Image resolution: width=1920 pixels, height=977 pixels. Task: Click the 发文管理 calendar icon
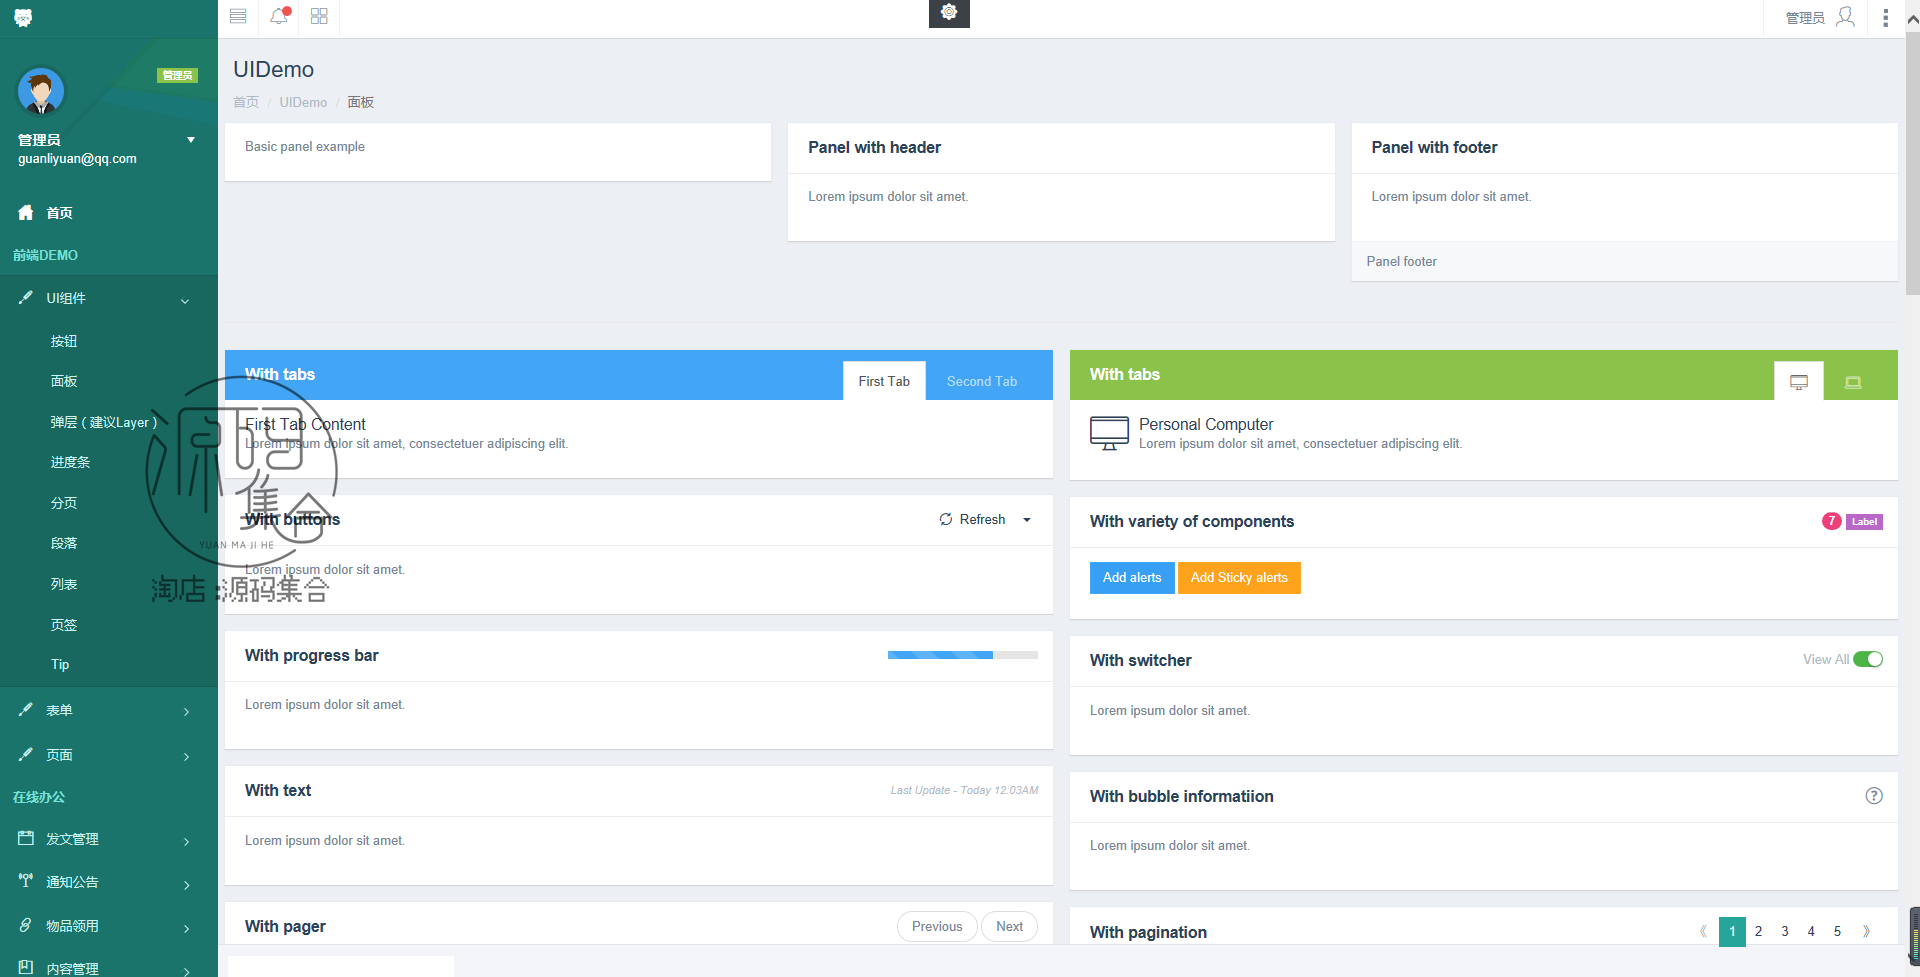[x=26, y=838]
